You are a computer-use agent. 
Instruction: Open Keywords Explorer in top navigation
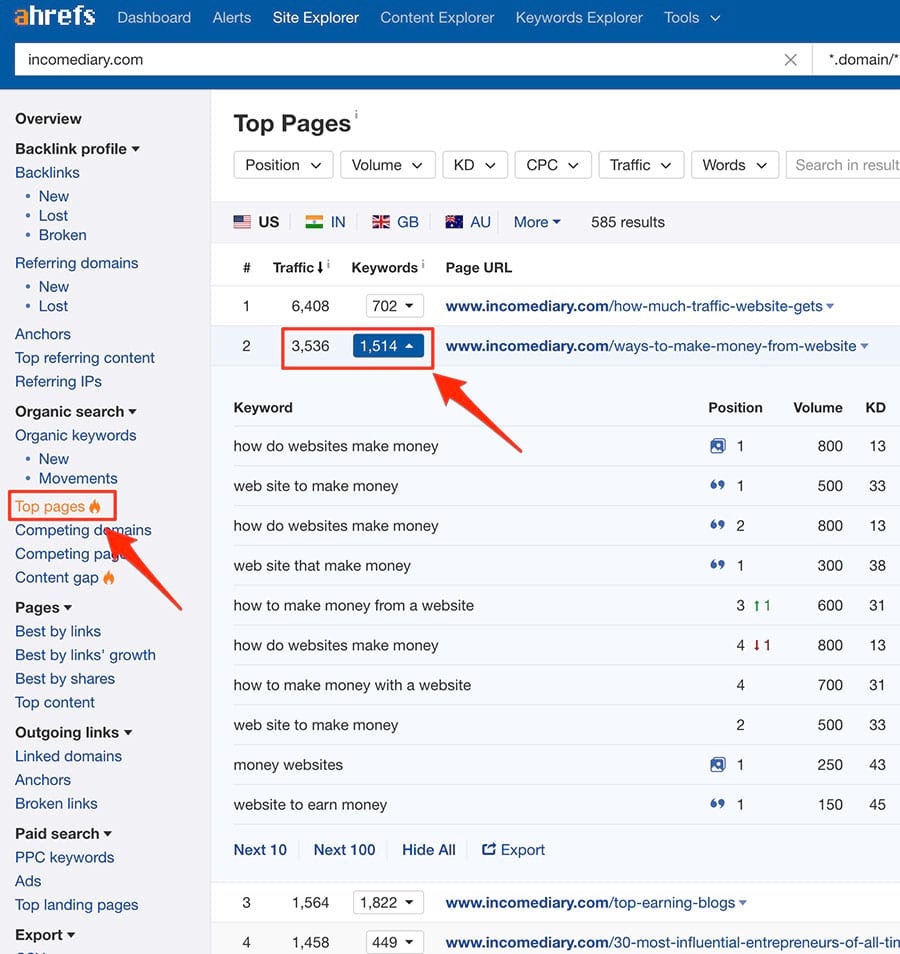tap(579, 18)
